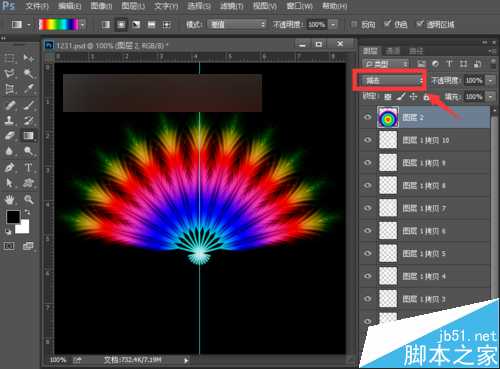Viewport: 500px width, 369px height.
Task: Select the Quick Selection tool
Action: coord(29,73)
